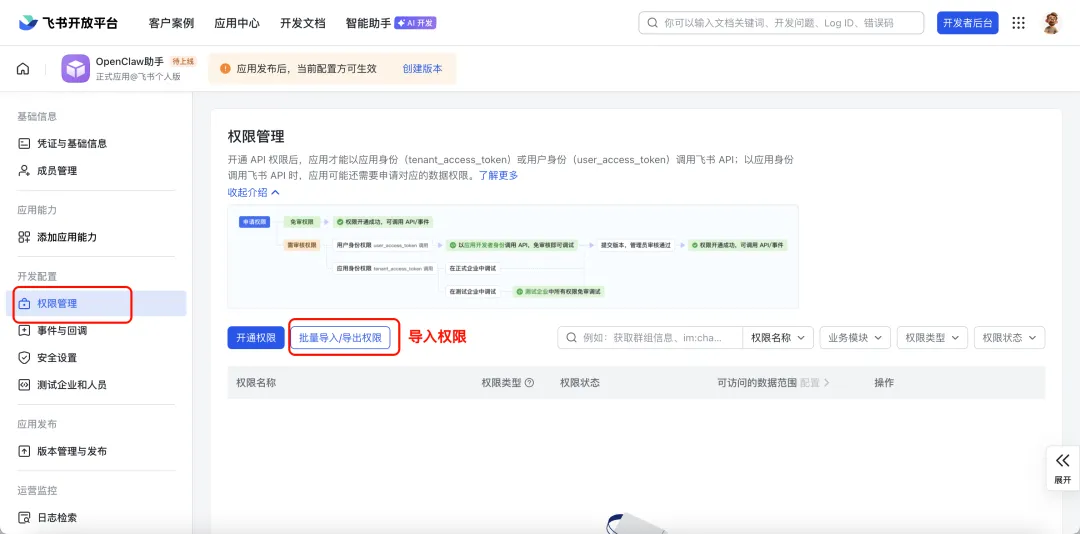This screenshot has height=534, width=1080.
Task: Click the 开发者后台 button
Action: [968, 23]
